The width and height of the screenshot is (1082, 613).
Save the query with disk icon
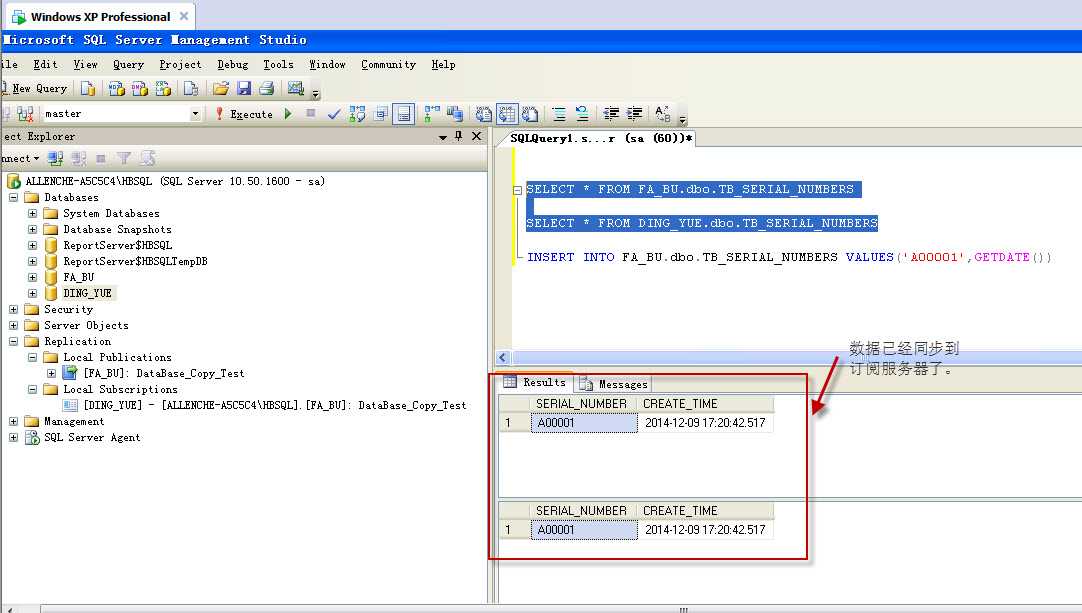[x=244, y=88]
